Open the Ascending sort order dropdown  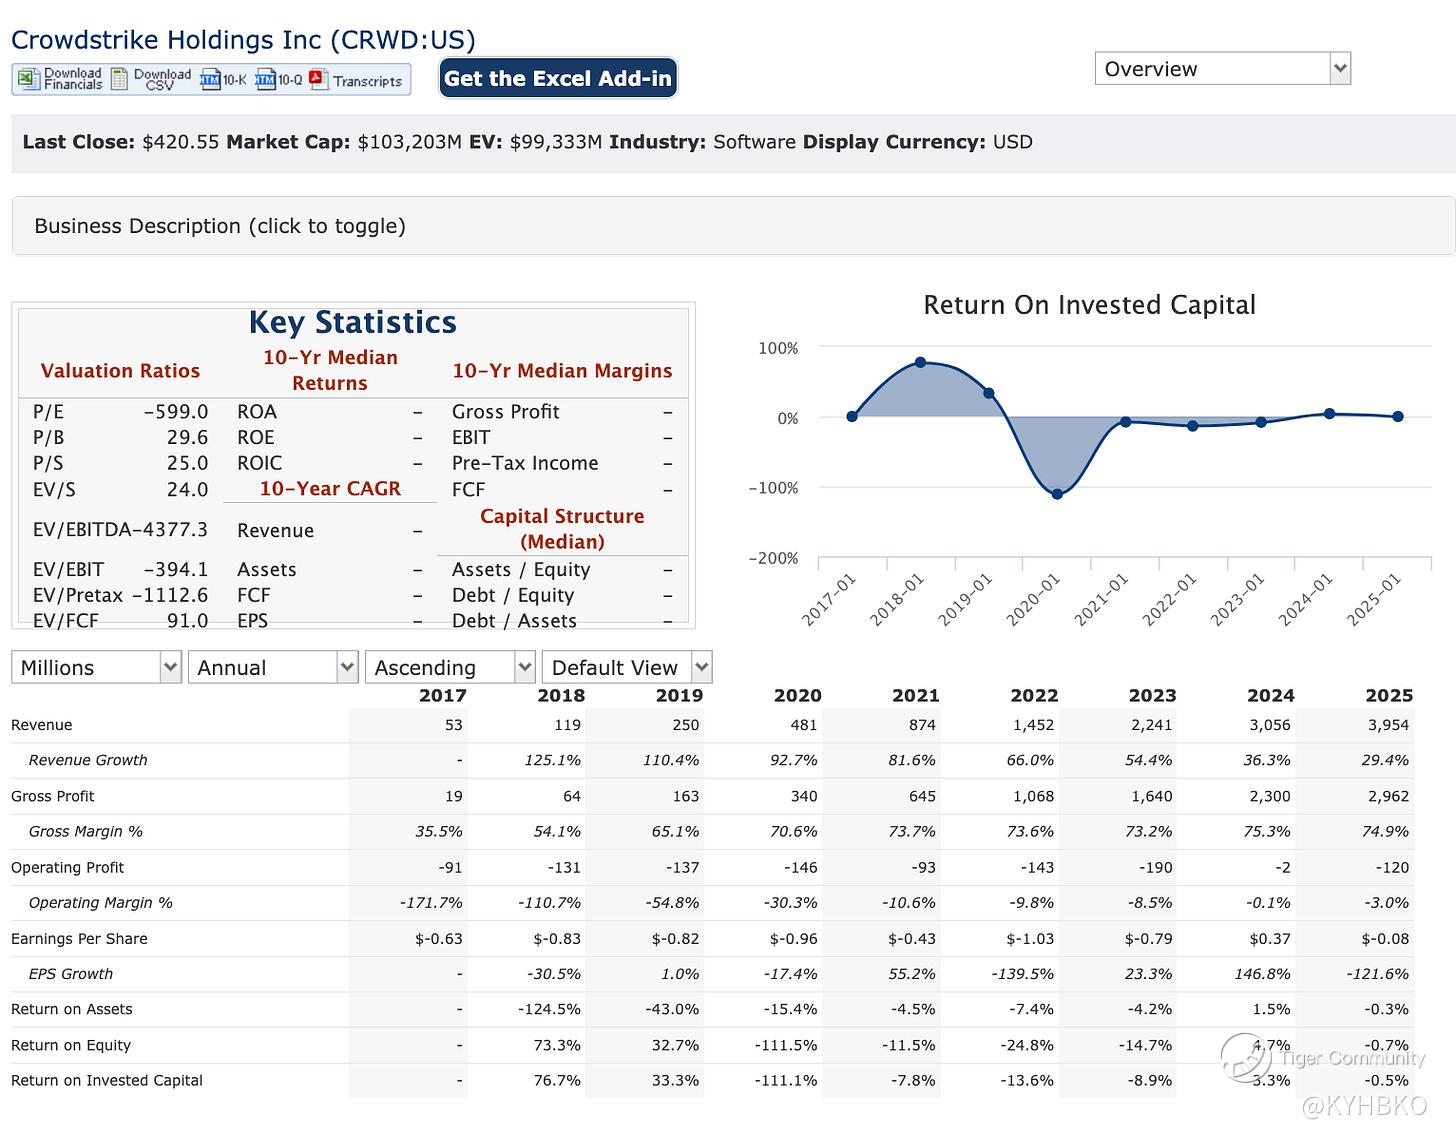click(x=450, y=667)
